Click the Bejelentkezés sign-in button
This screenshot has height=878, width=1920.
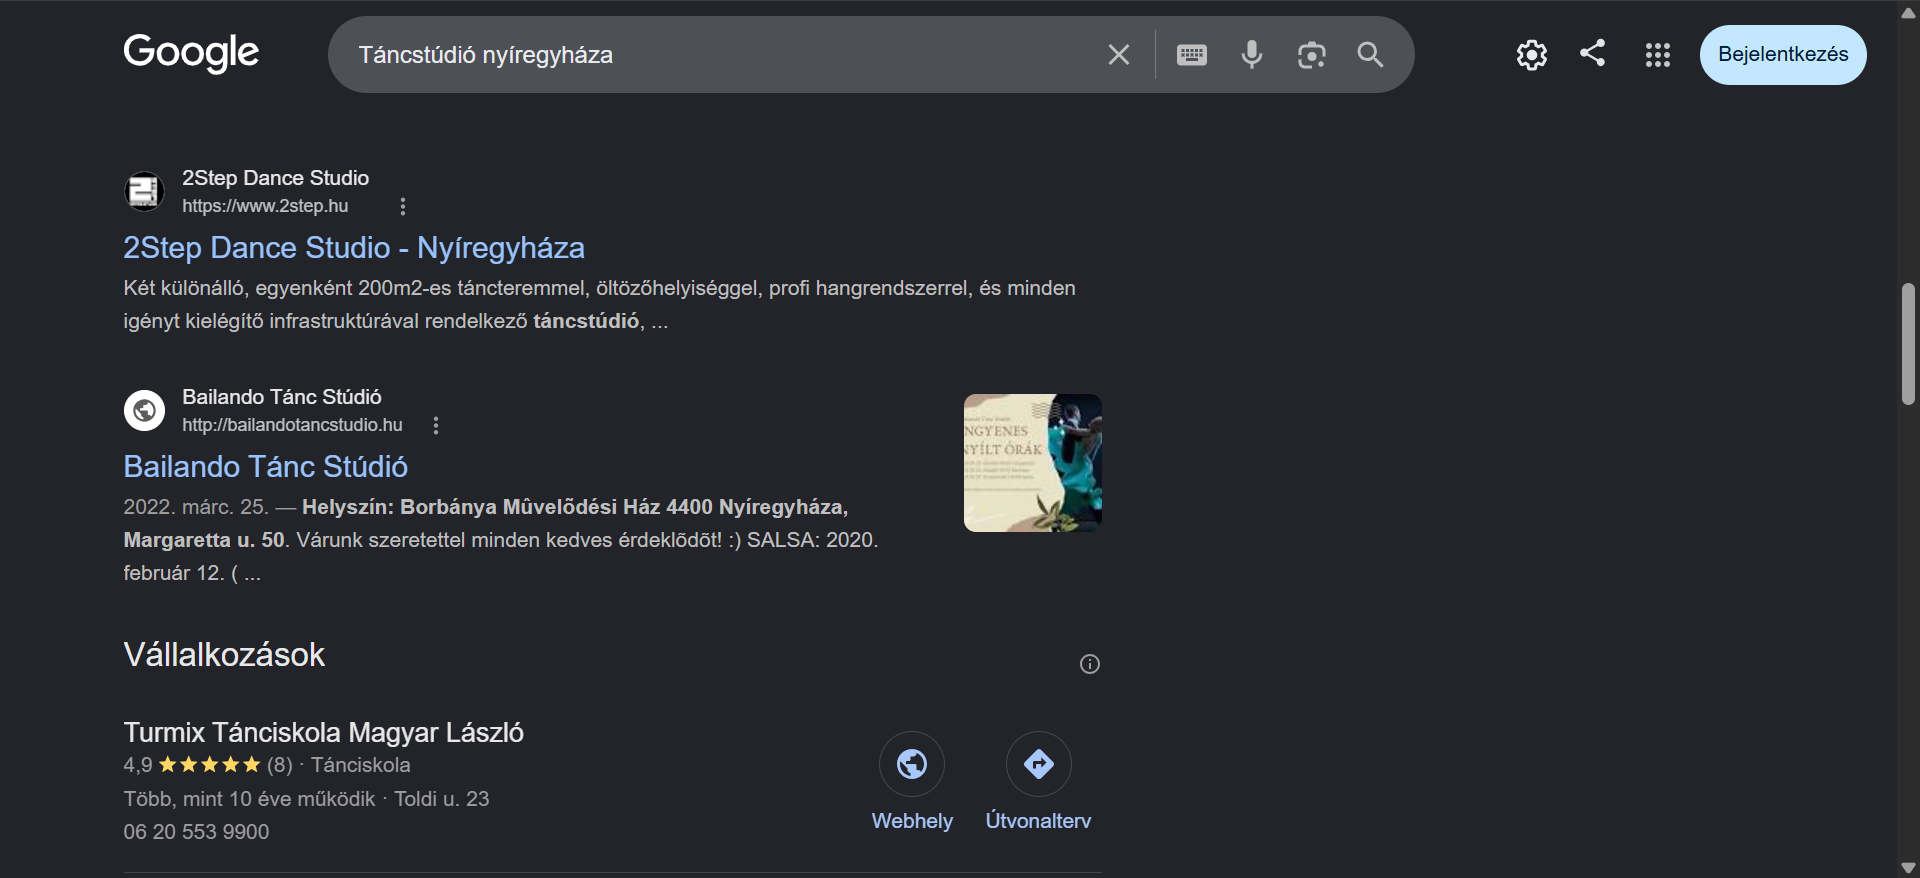point(1783,55)
